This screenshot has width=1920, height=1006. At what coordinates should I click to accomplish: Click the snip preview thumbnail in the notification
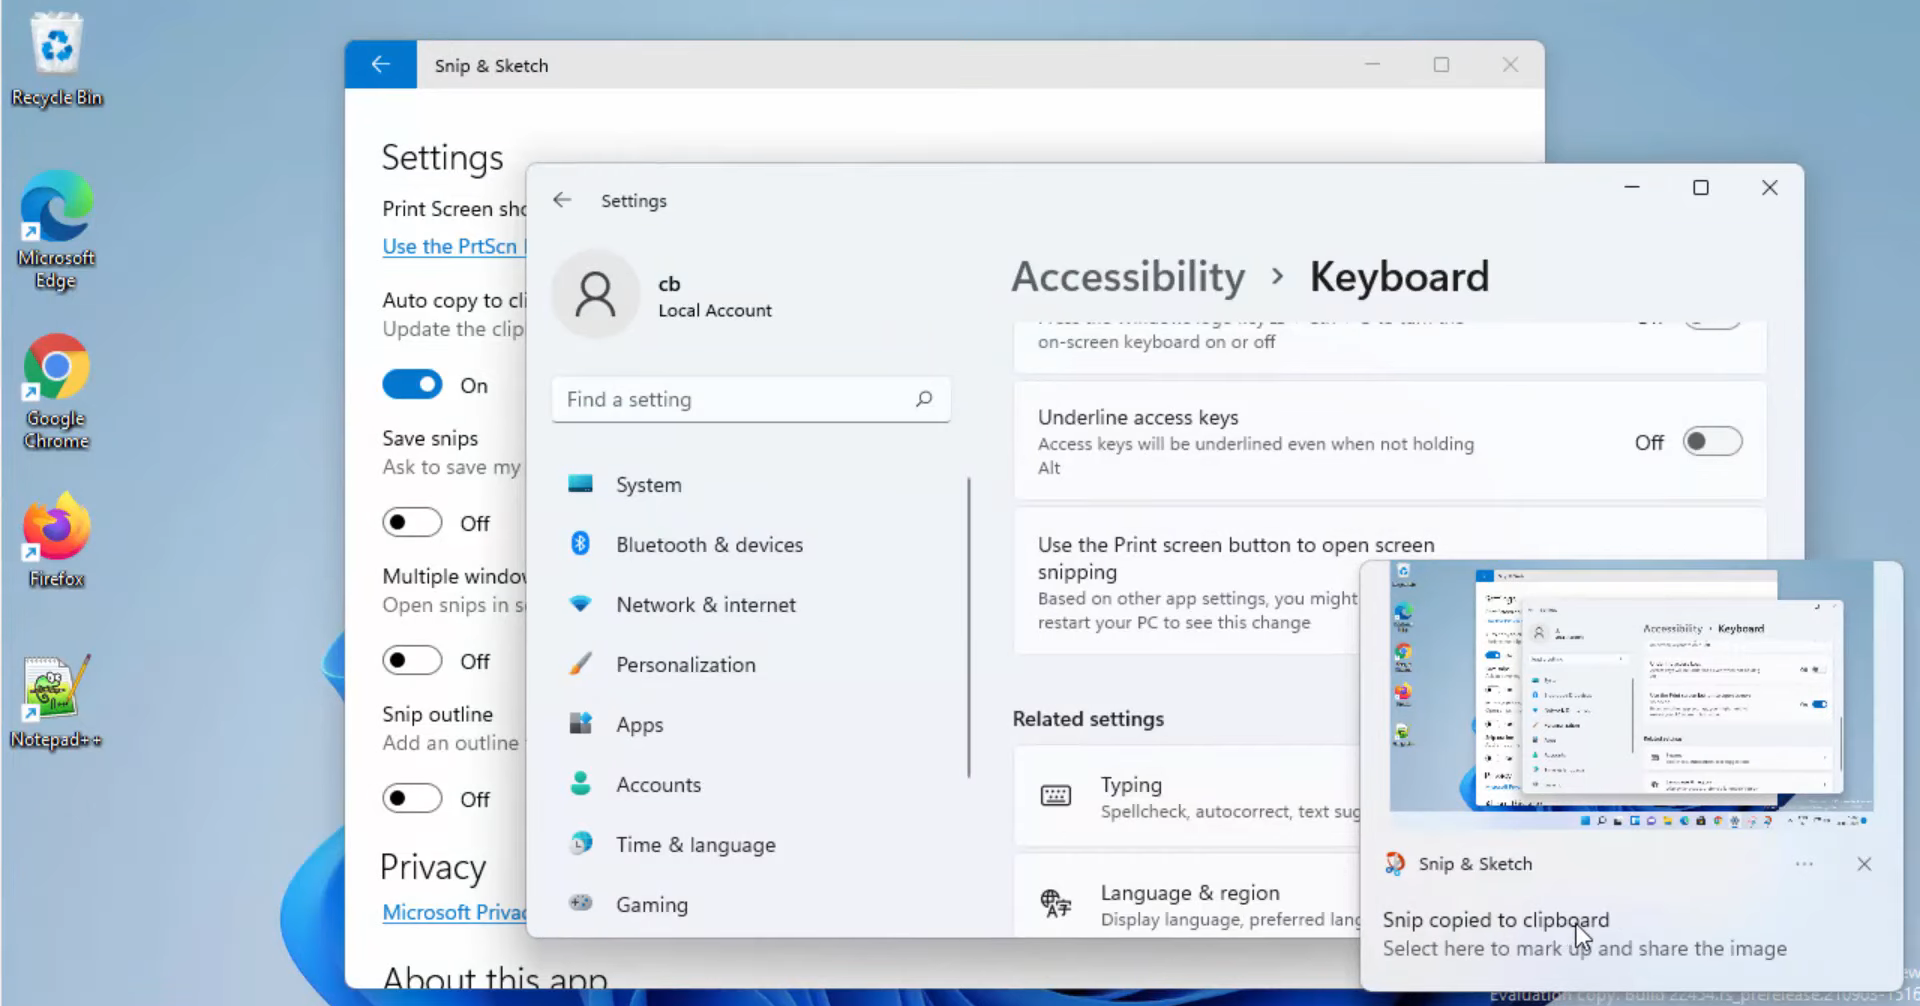pyautogui.click(x=1630, y=695)
